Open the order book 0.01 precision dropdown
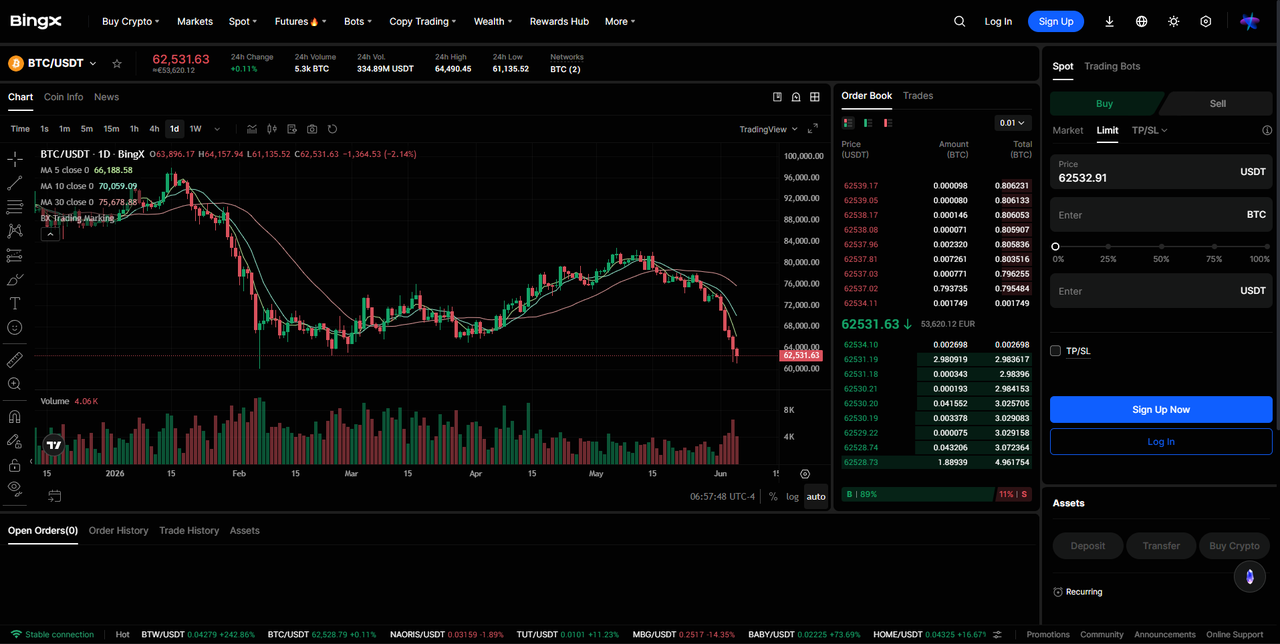Image resolution: width=1280 pixels, height=644 pixels. coord(1013,123)
